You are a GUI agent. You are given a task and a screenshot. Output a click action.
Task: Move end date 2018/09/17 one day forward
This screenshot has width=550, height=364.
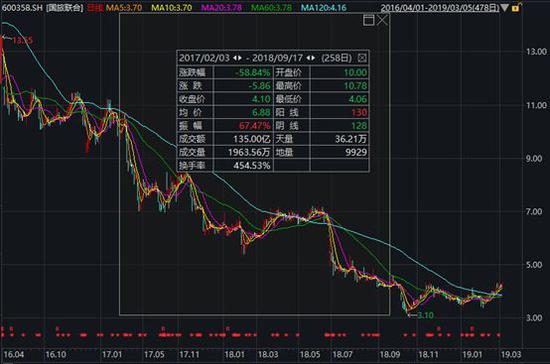pyautogui.click(x=313, y=58)
